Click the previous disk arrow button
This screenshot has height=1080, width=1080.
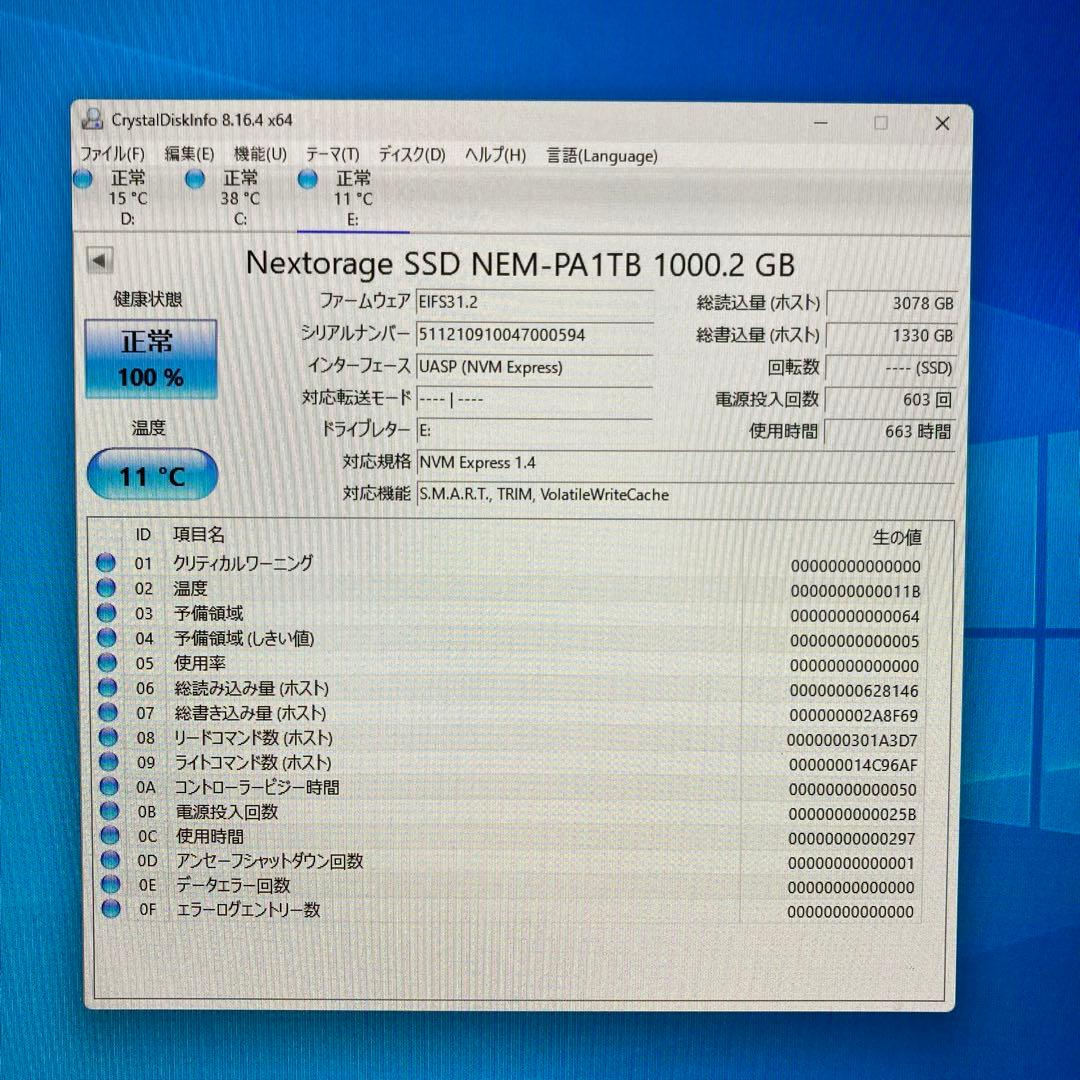point(98,262)
